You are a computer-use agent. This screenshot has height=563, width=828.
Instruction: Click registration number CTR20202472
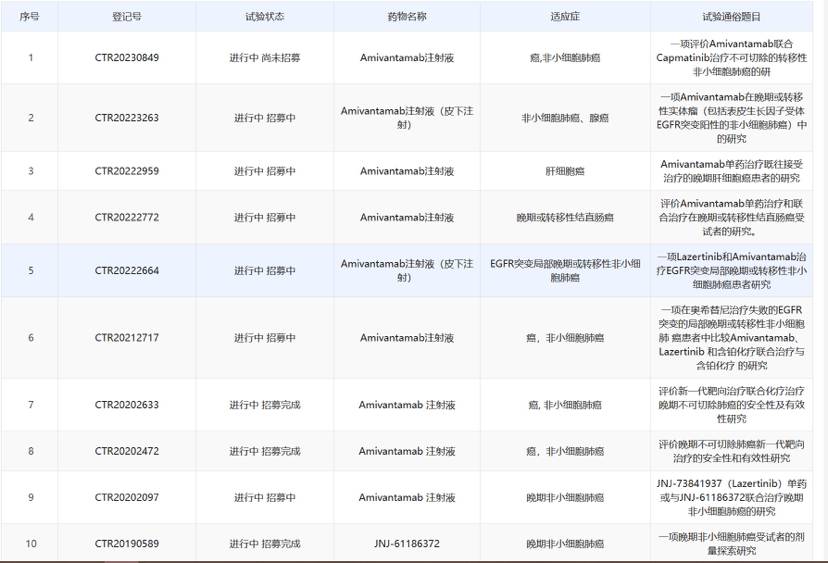126,451
